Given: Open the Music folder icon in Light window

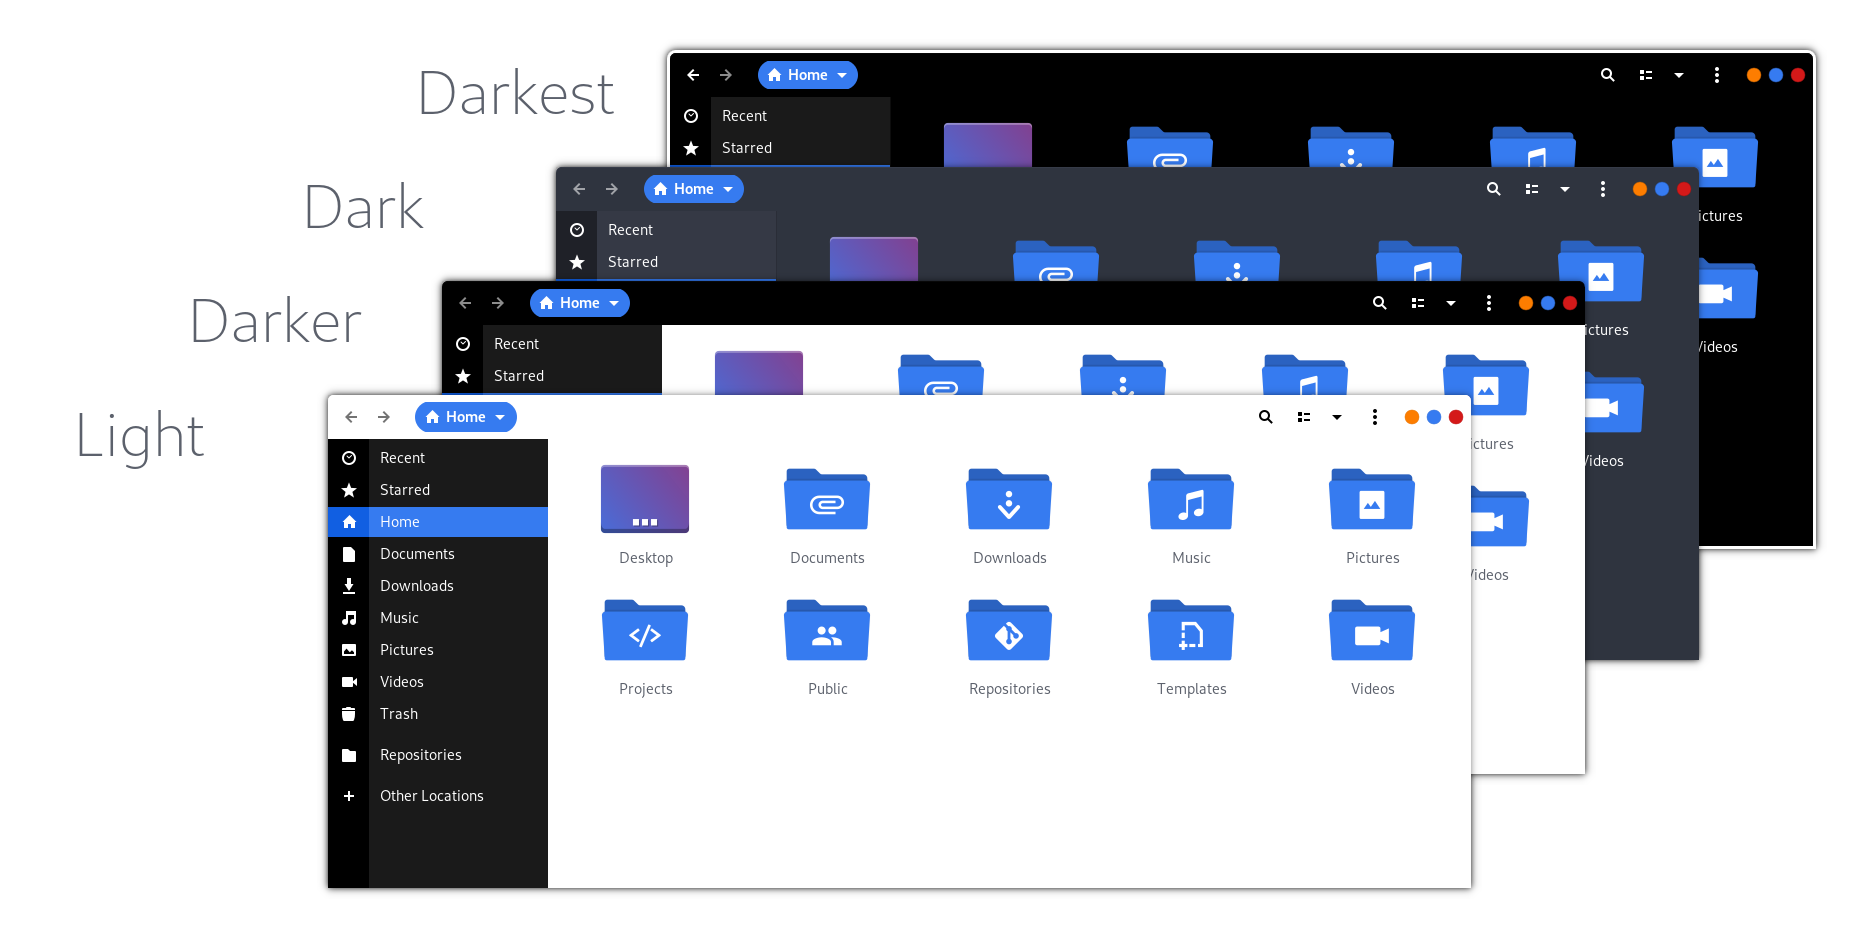Looking at the screenshot, I should point(1191,499).
